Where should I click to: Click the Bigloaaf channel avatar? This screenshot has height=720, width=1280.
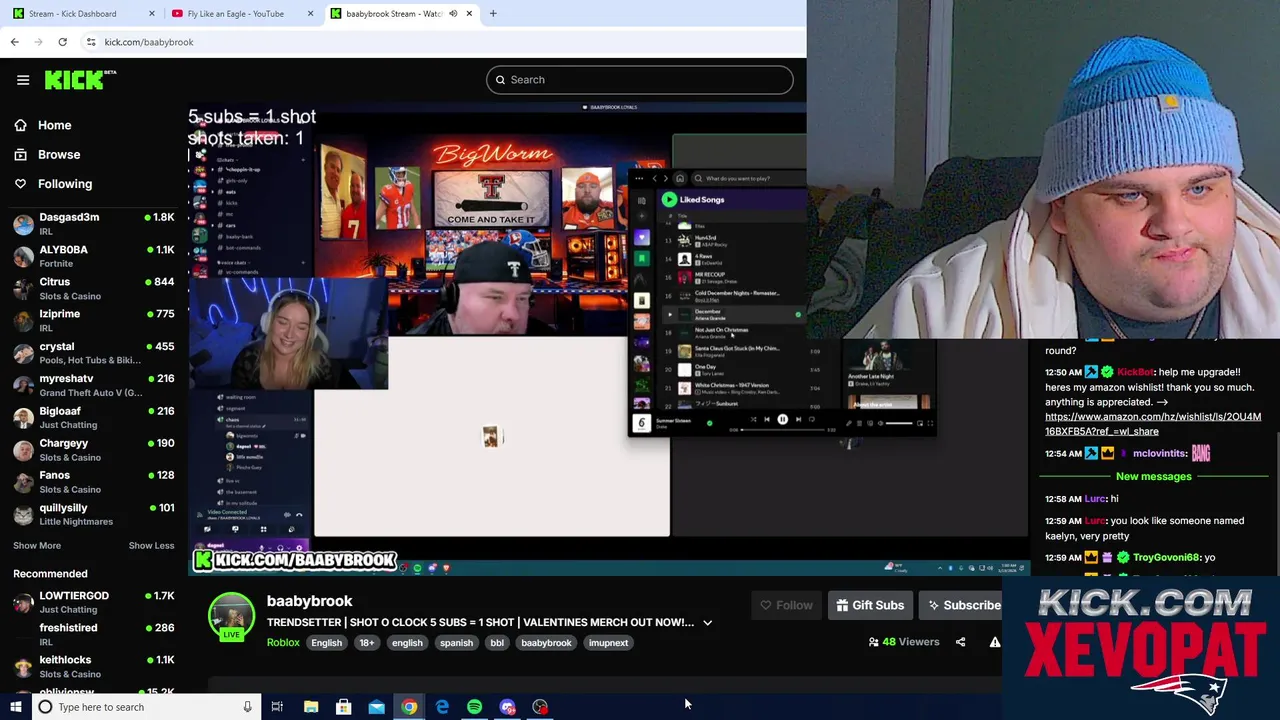pyautogui.click(x=23, y=418)
